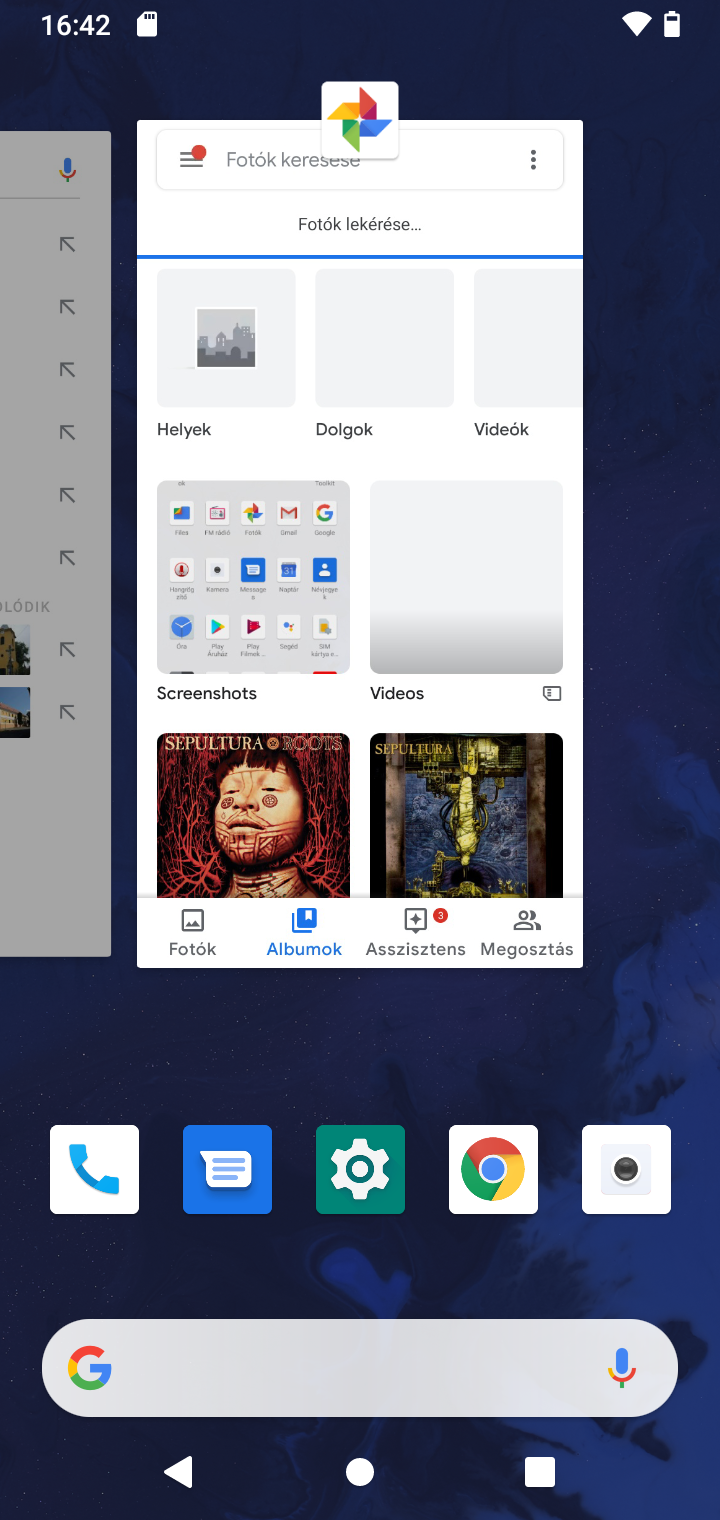Image resolution: width=720 pixels, height=1520 pixels.
Task: Tap the SD card status icon
Action: pos(147,24)
